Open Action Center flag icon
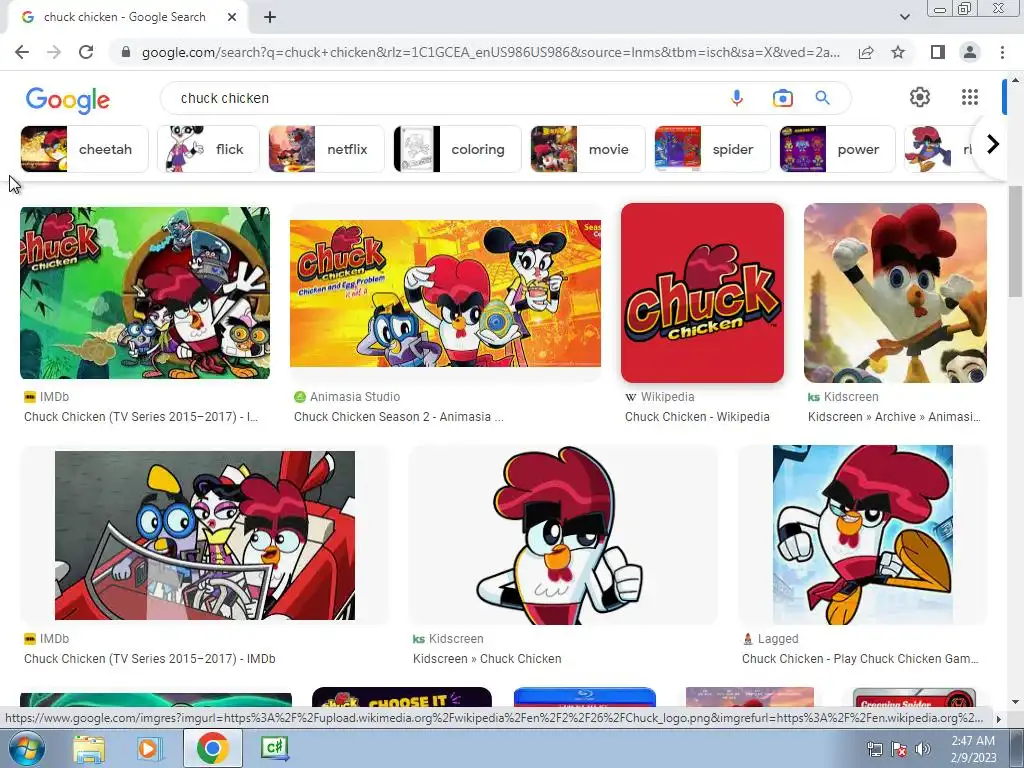The width and height of the screenshot is (1024, 768). [899, 749]
